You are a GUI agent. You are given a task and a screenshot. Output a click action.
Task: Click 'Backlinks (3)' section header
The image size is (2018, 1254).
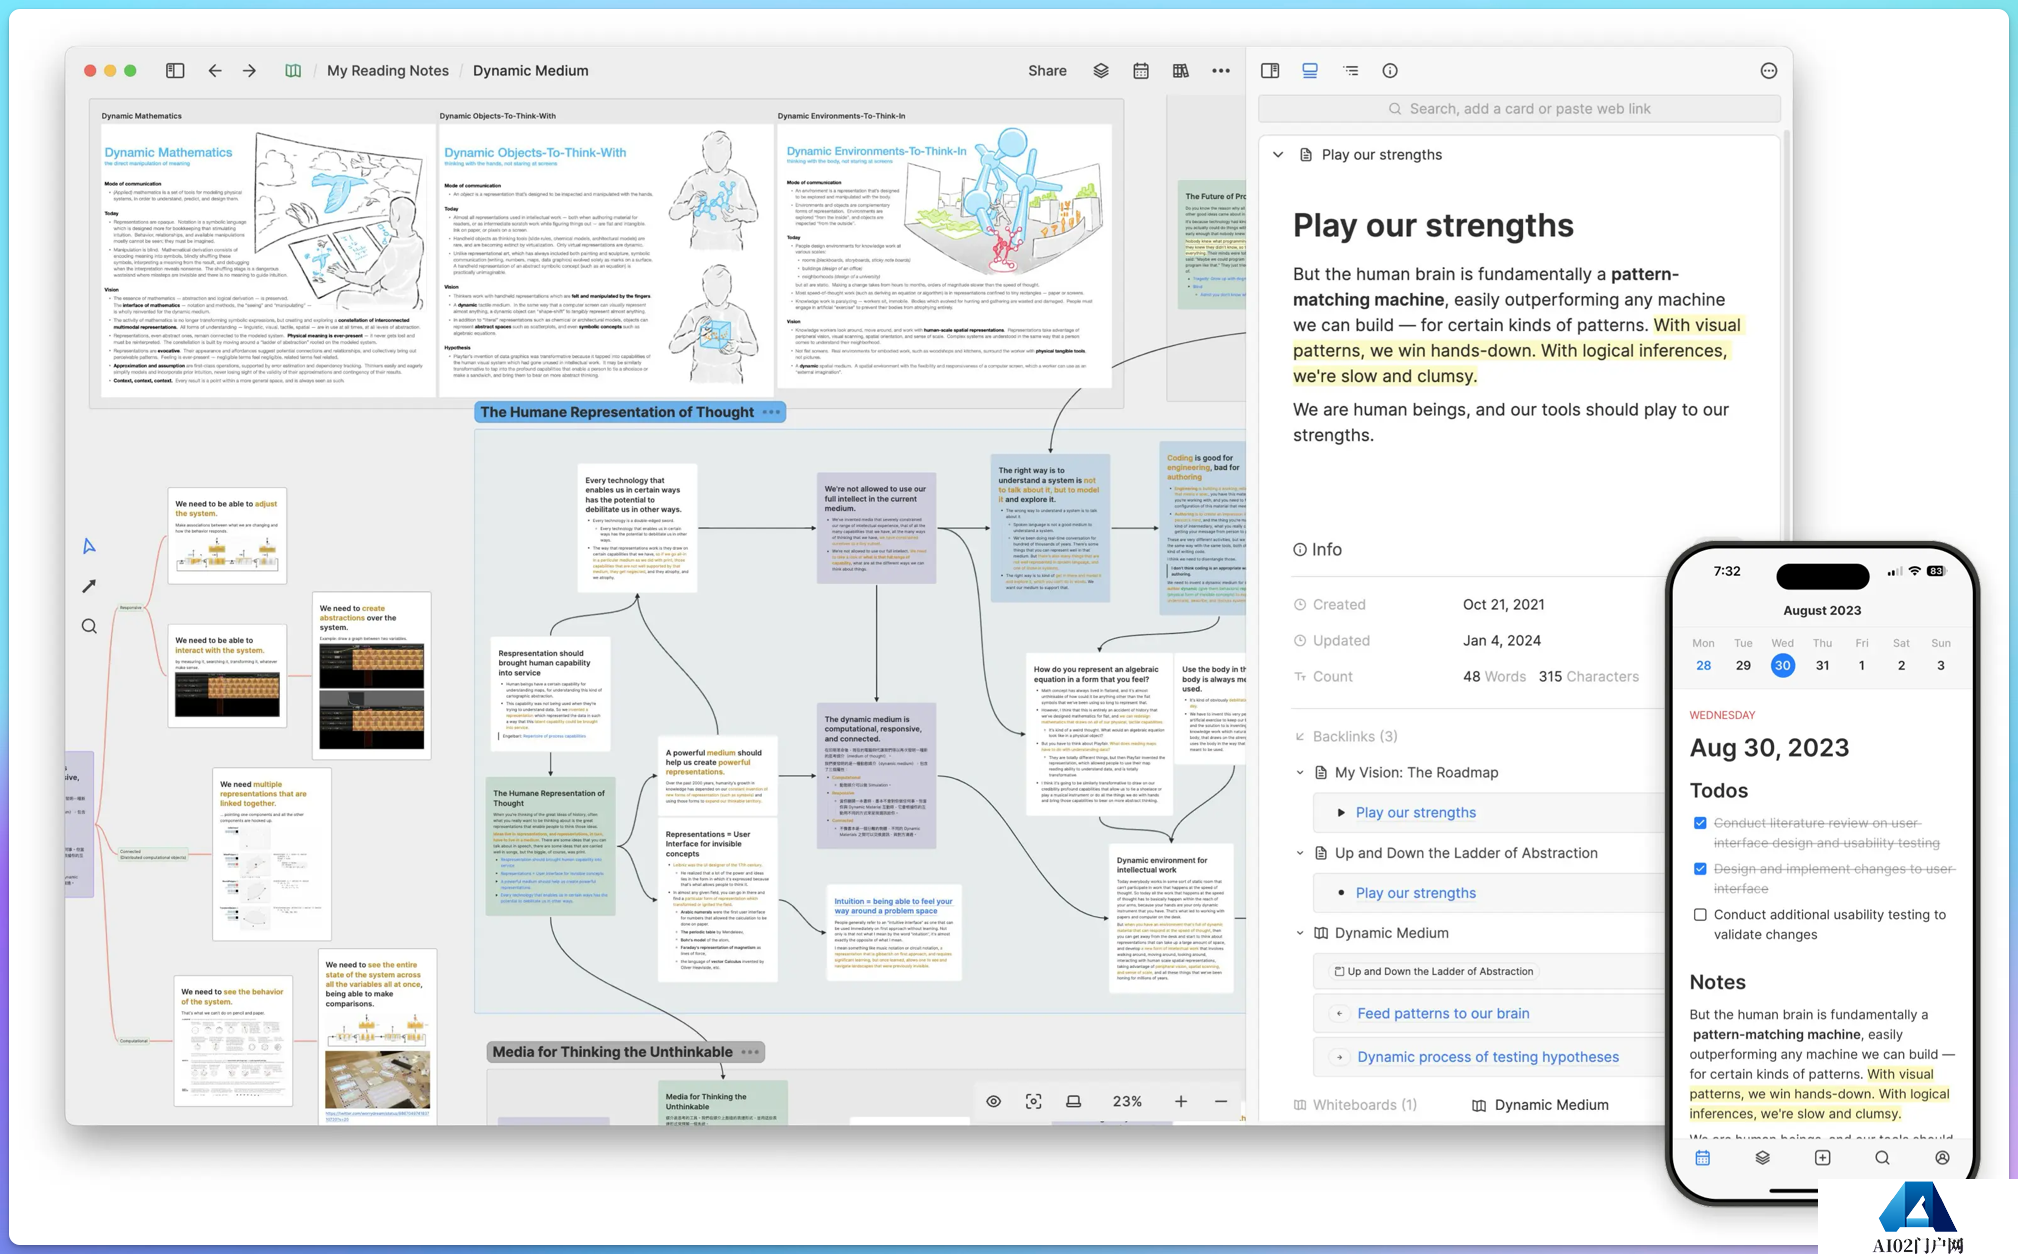pos(1355,737)
